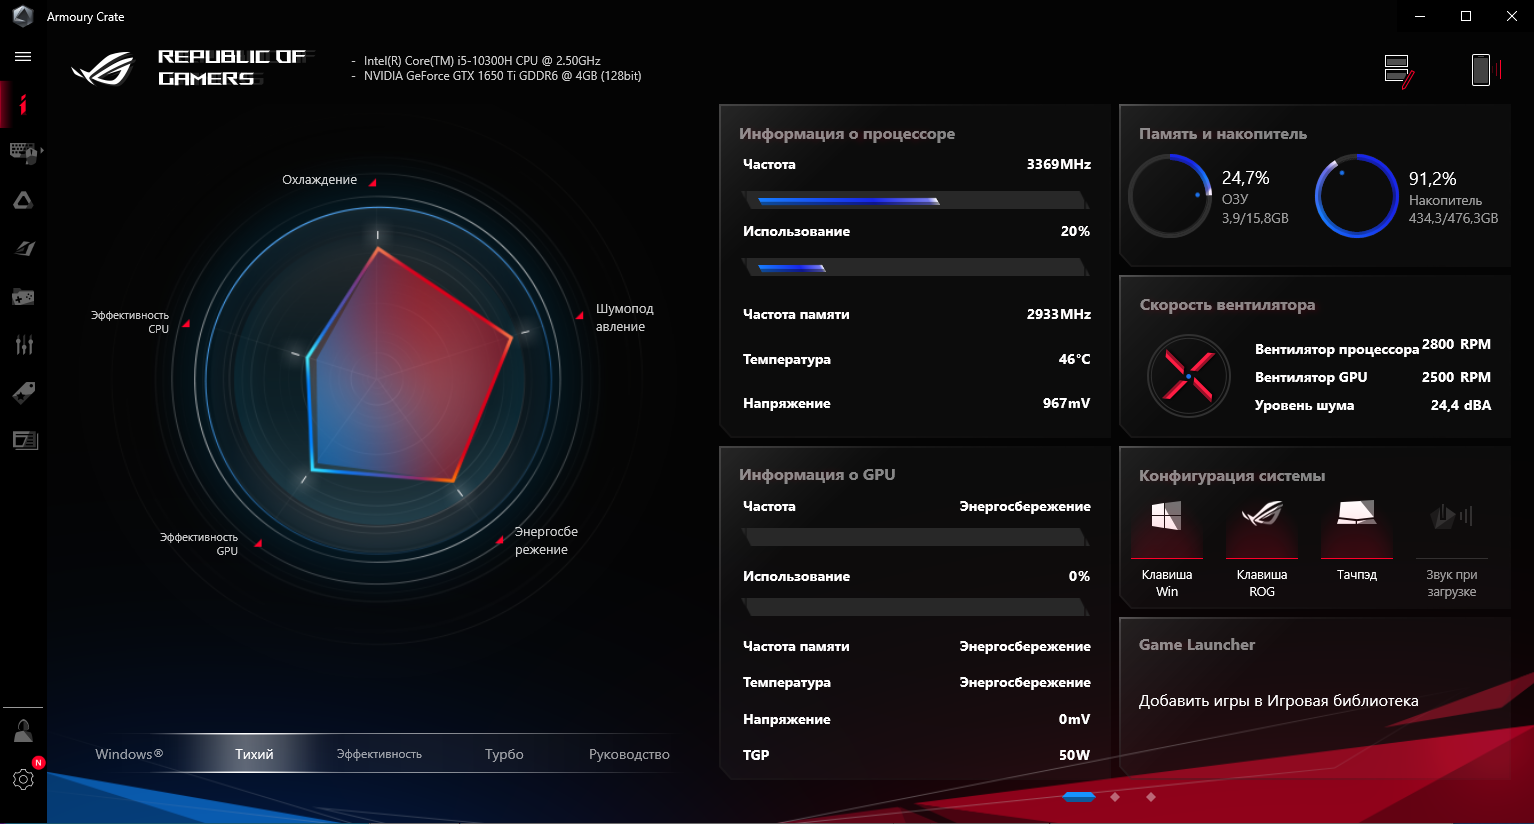Click the TGP 50W value

pos(1075,755)
